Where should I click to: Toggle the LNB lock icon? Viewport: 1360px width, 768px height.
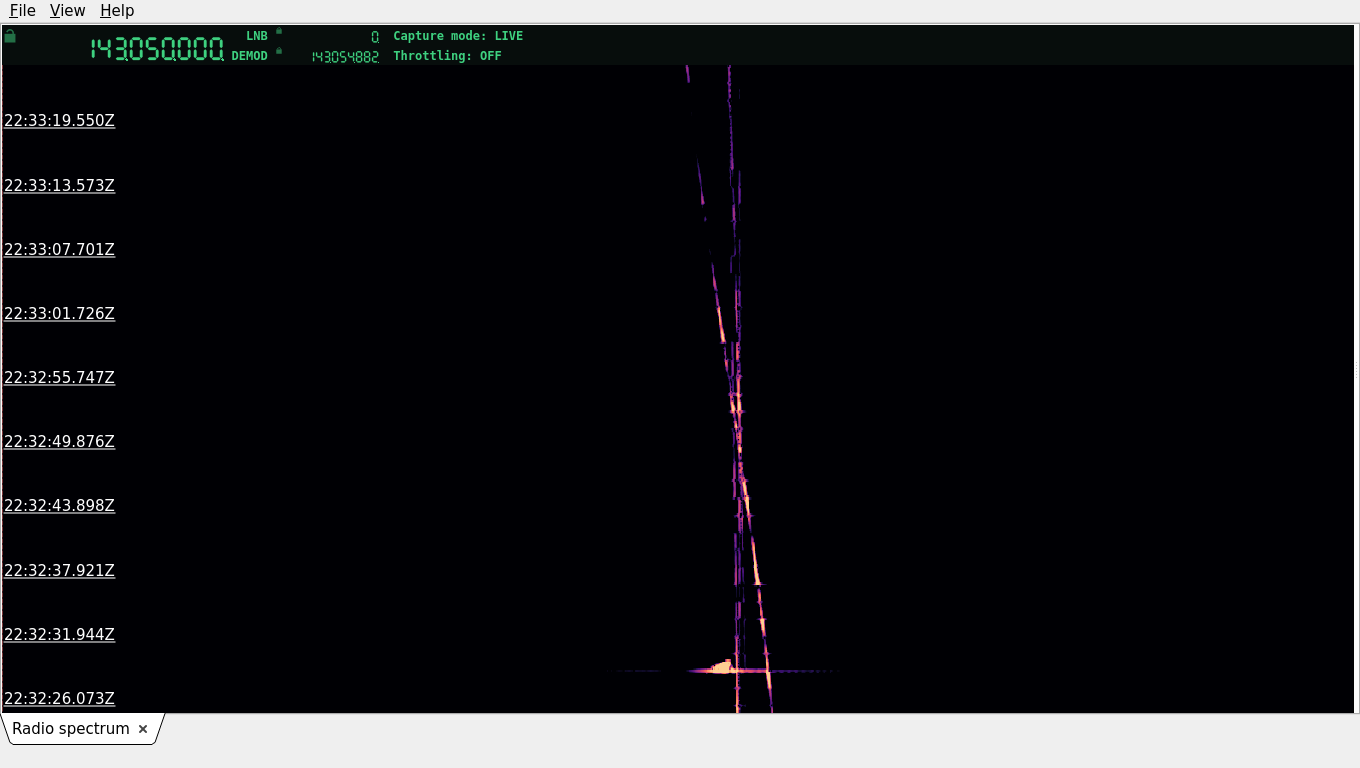point(279,31)
